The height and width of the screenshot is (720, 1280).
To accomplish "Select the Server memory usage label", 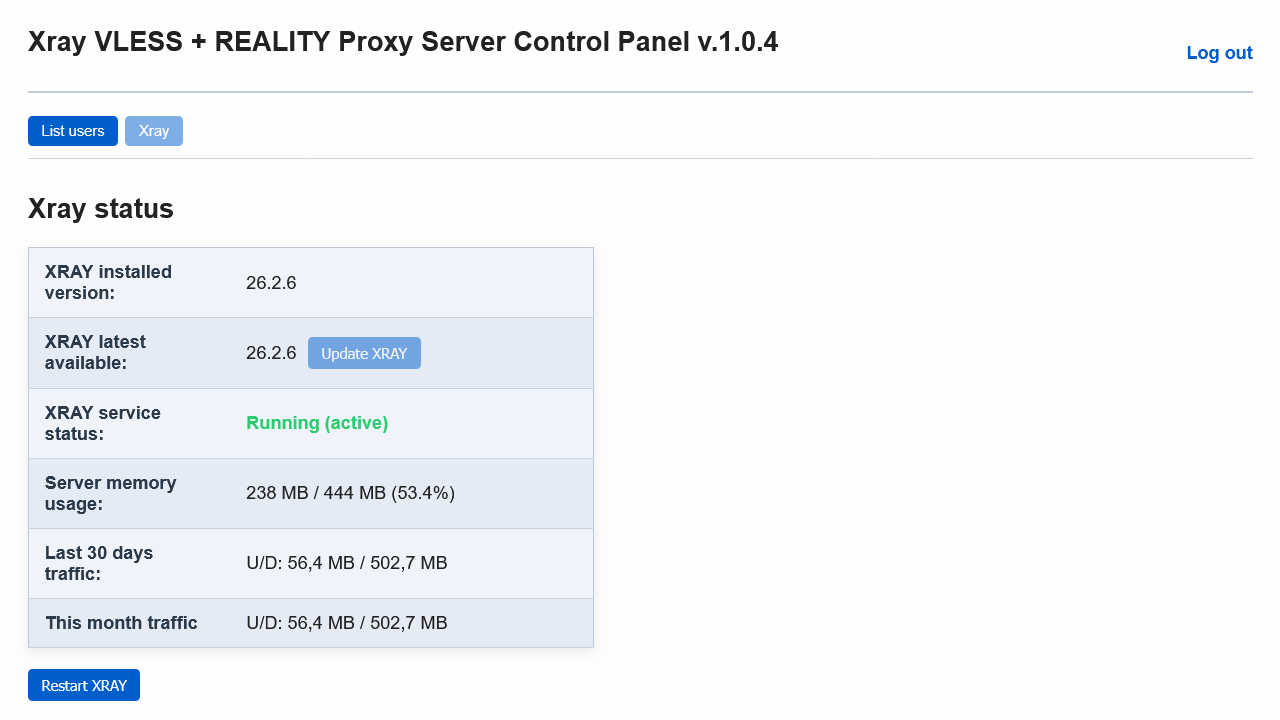I will tap(110, 493).
